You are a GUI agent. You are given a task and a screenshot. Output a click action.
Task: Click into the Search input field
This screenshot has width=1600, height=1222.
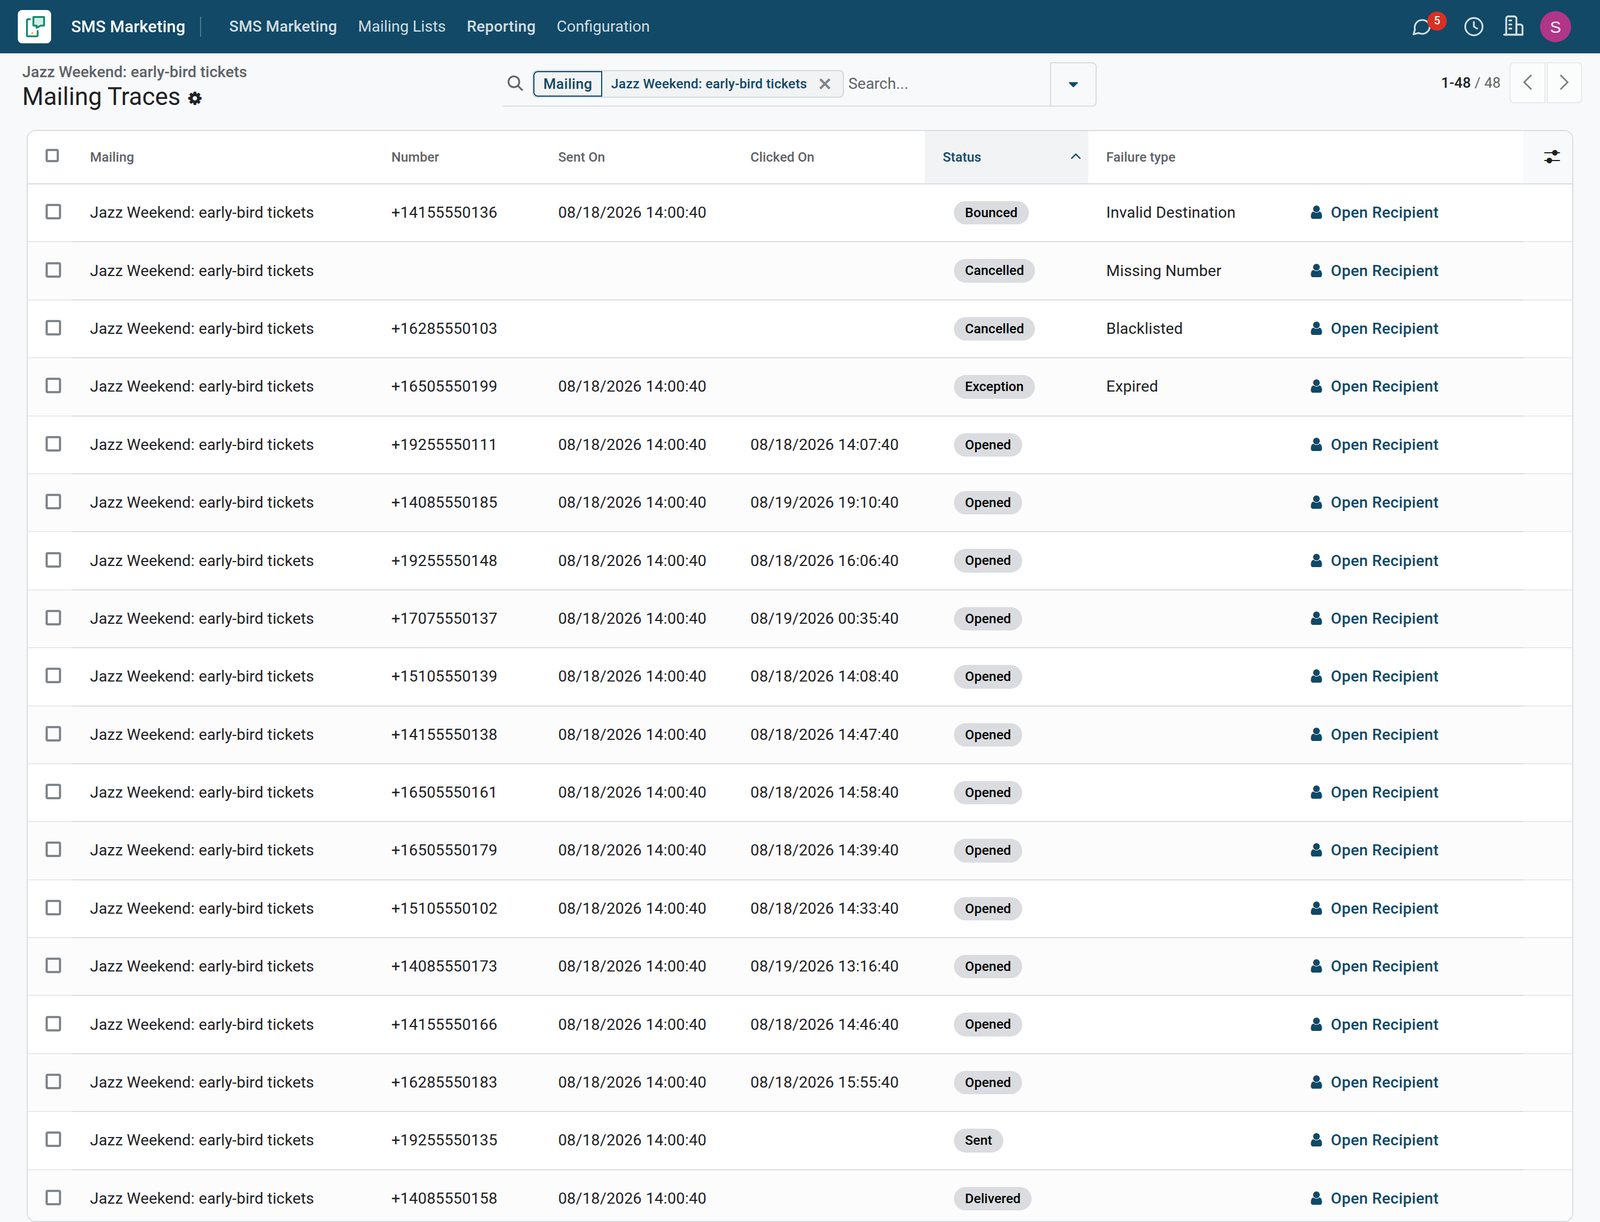click(945, 84)
